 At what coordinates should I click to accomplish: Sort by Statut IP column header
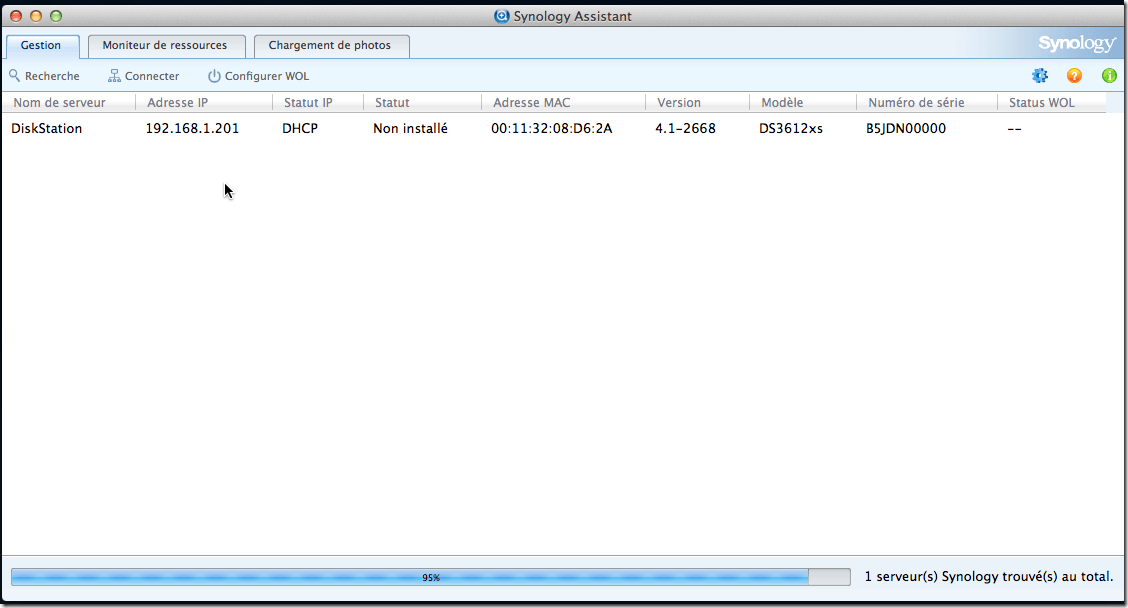tap(318, 103)
